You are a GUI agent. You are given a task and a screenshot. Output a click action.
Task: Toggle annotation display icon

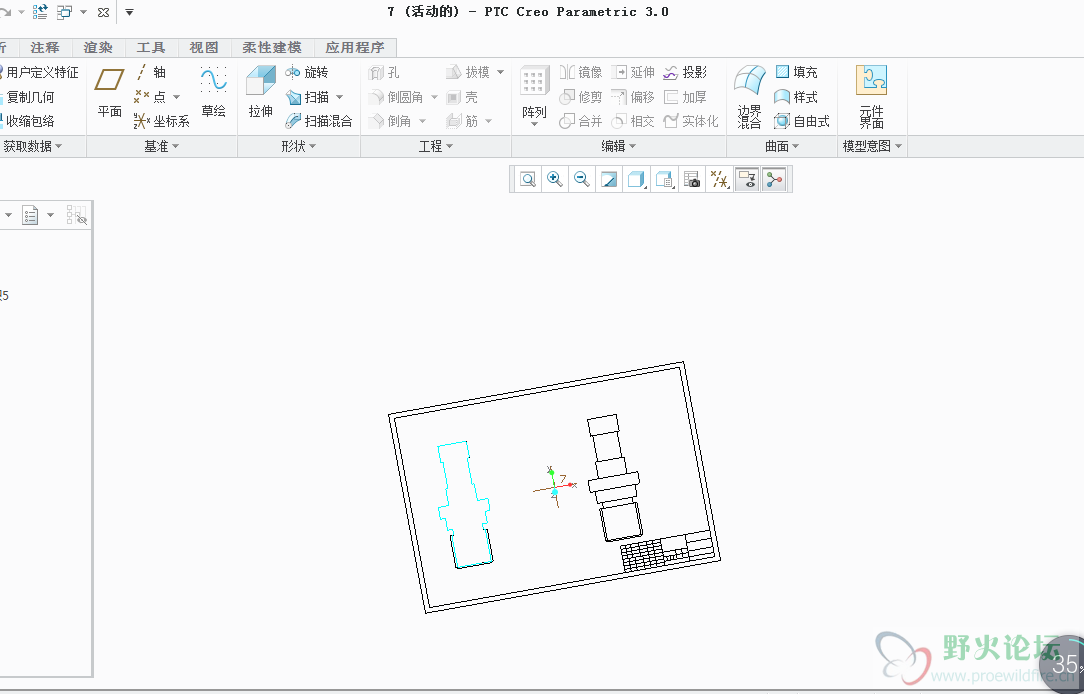click(747, 180)
